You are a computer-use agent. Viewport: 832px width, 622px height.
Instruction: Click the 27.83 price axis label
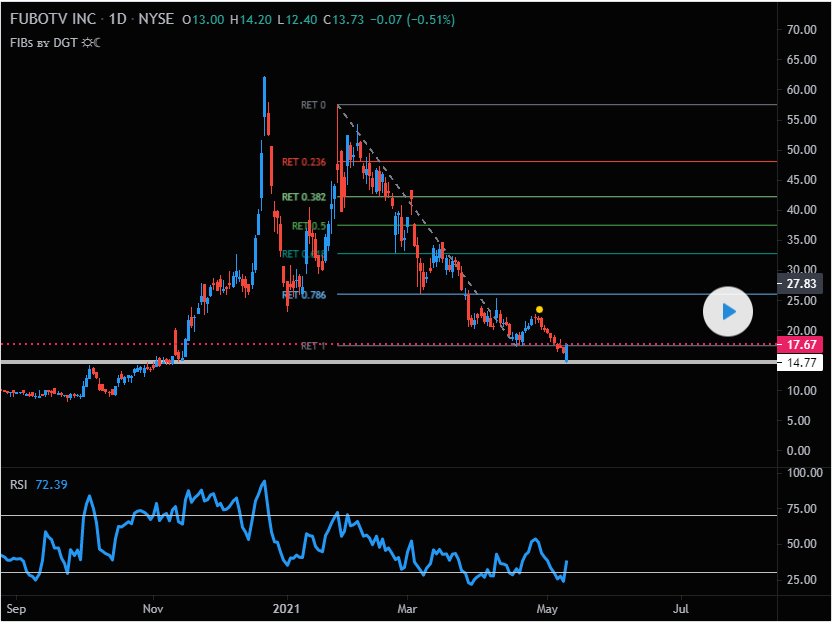pos(804,284)
